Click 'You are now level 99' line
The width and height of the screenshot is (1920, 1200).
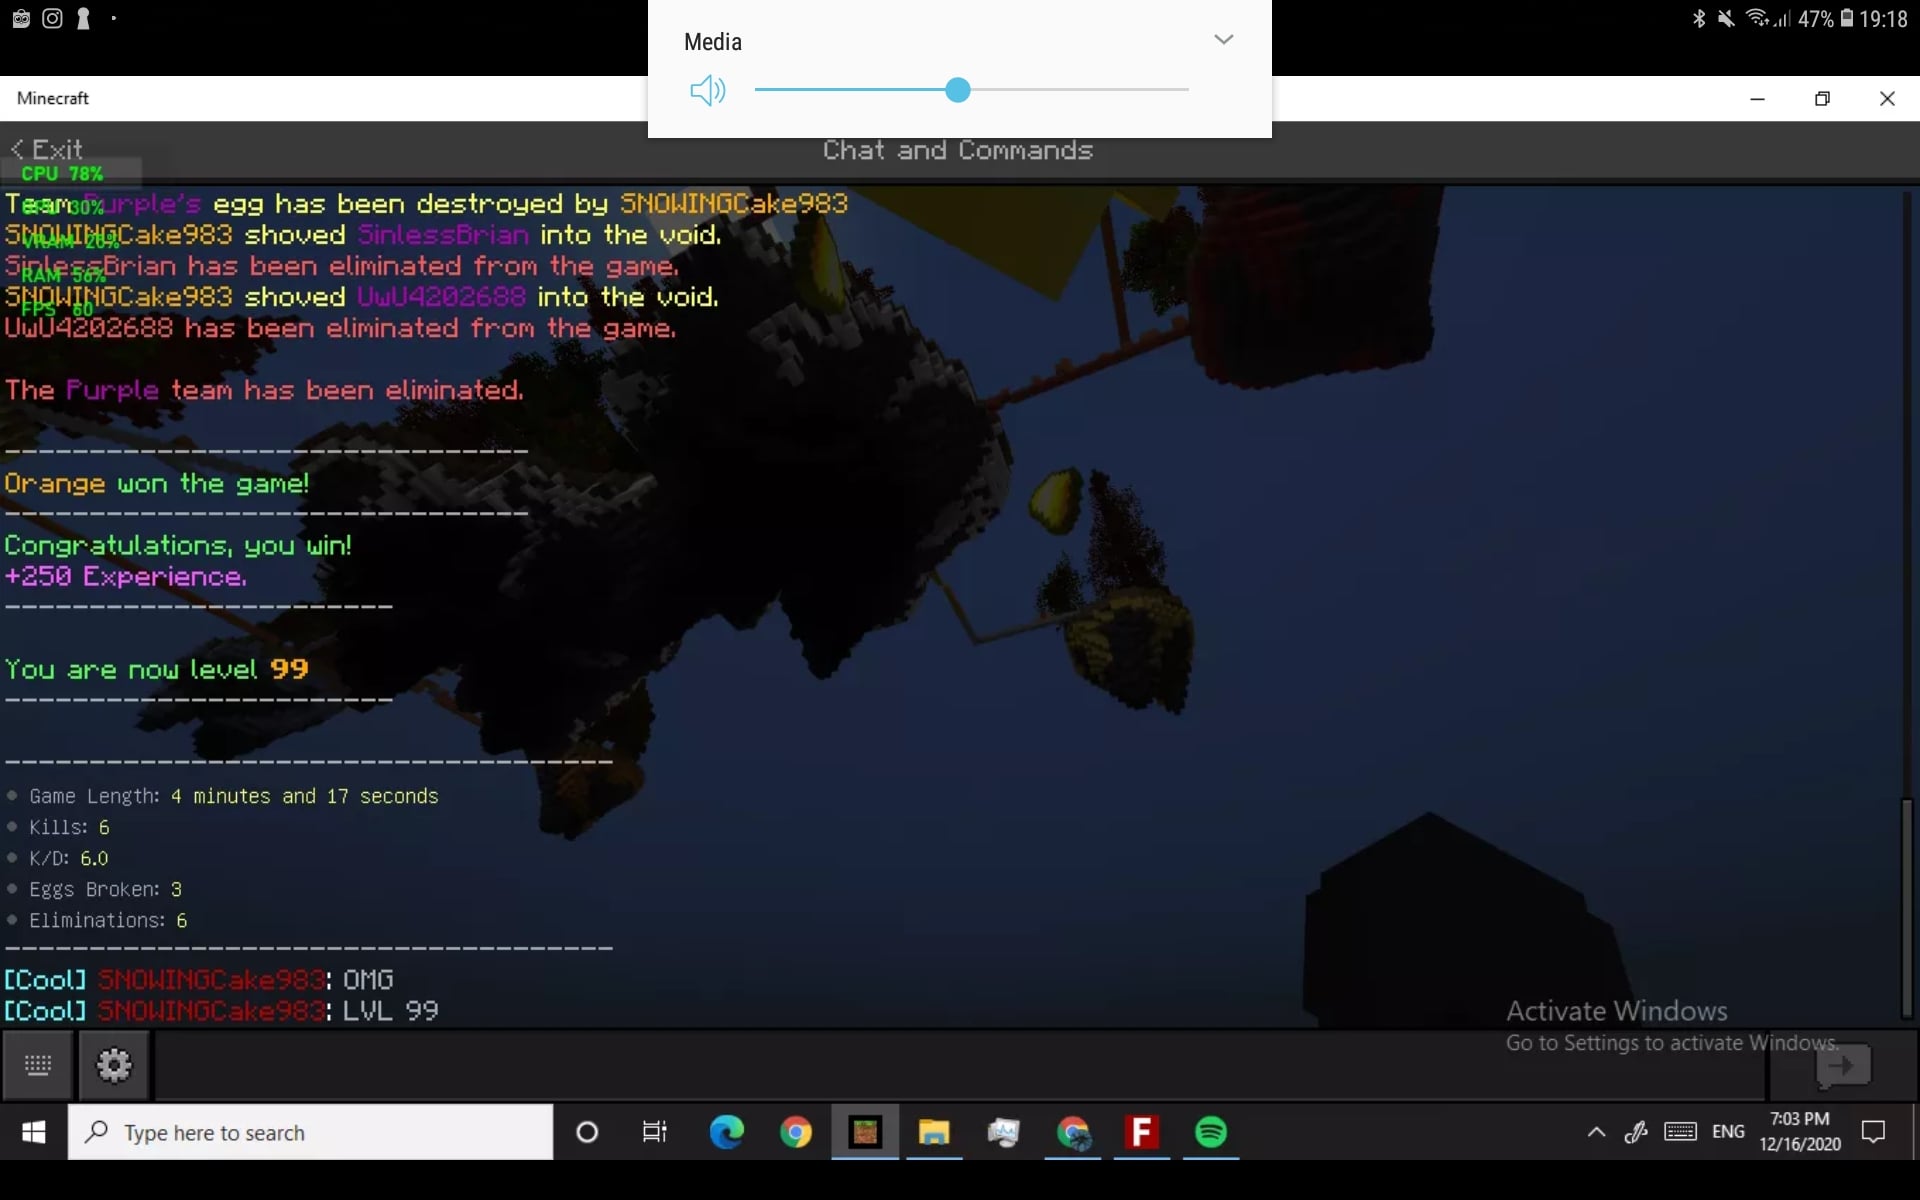tap(156, 670)
